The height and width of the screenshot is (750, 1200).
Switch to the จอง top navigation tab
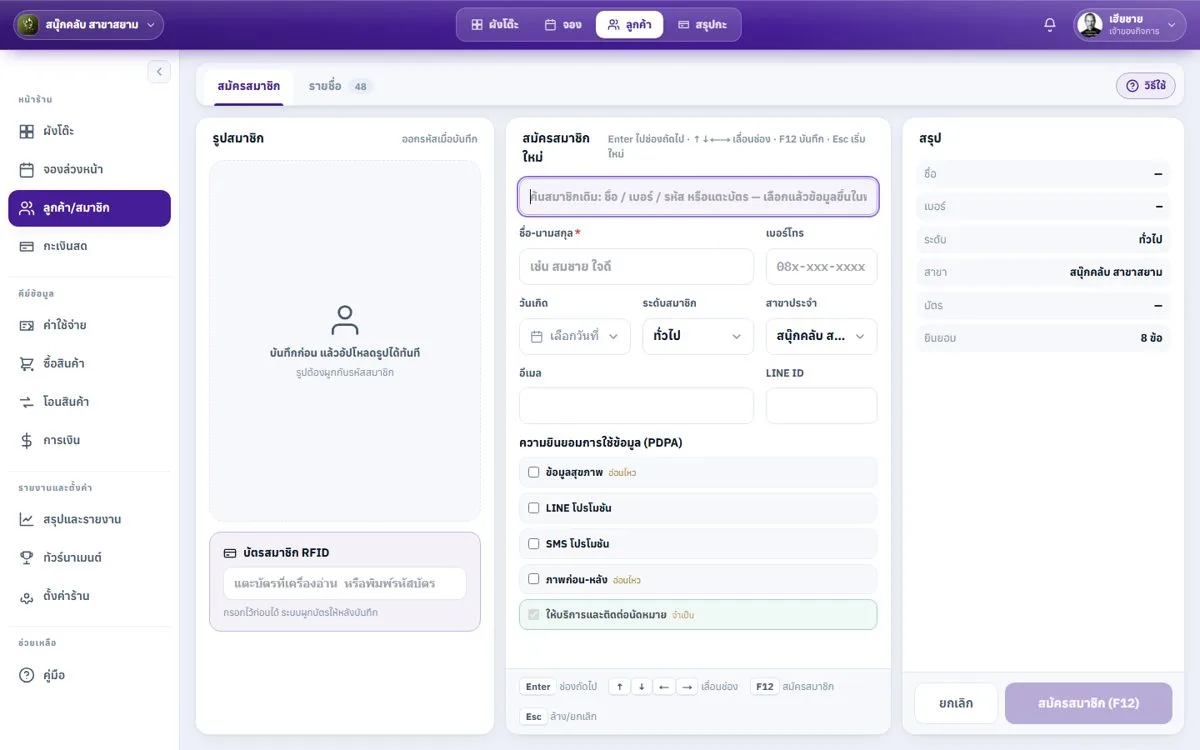[563, 25]
